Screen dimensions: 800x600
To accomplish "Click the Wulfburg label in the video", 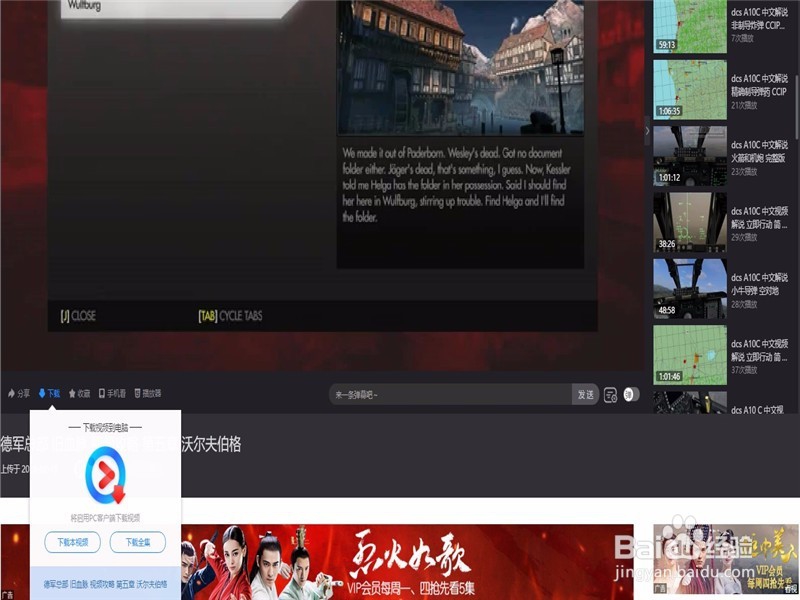I will (84, 6).
